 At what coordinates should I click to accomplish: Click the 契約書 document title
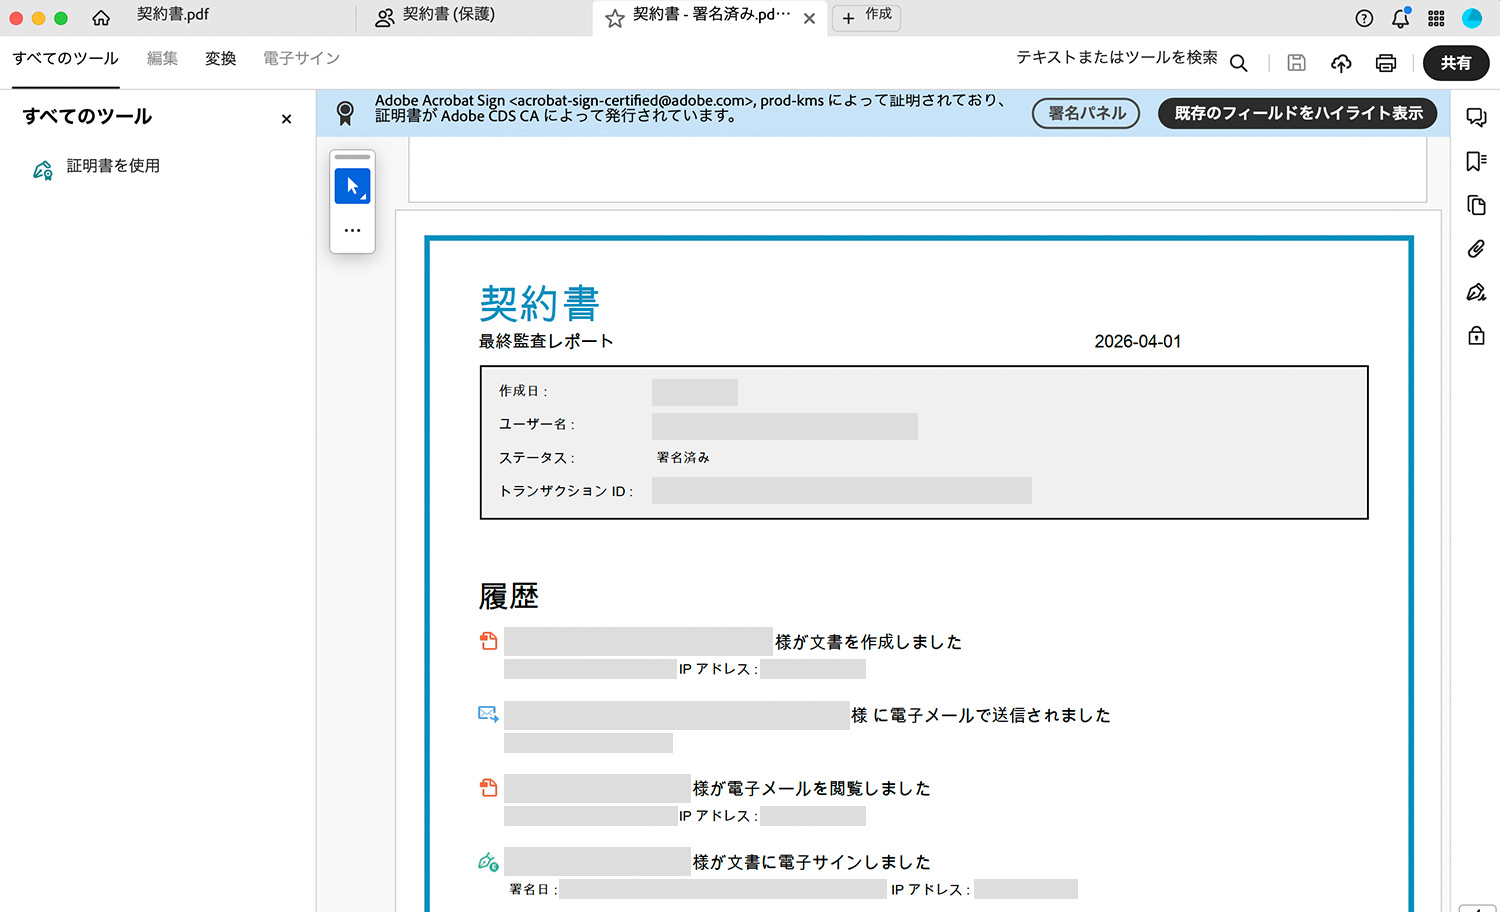[x=539, y=303]
